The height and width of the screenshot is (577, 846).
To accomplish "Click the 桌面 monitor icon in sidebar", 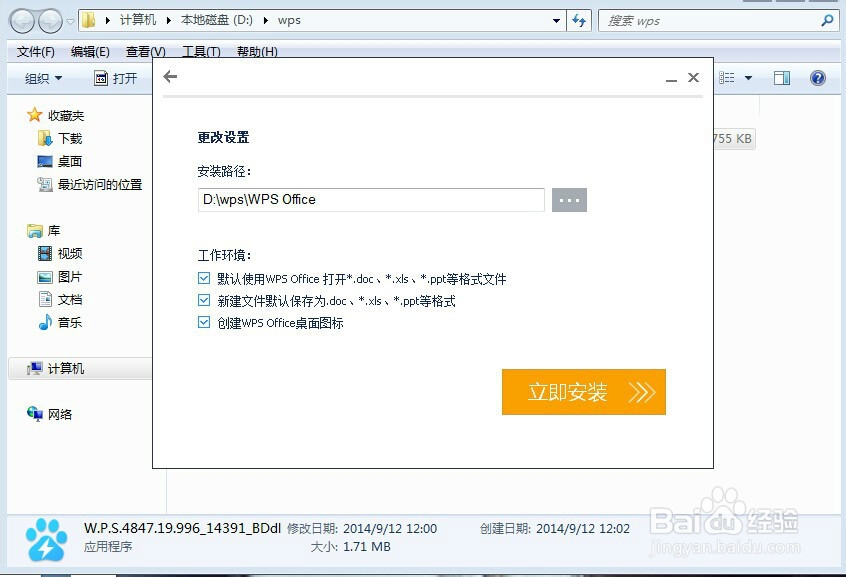I will click(45, 161).
